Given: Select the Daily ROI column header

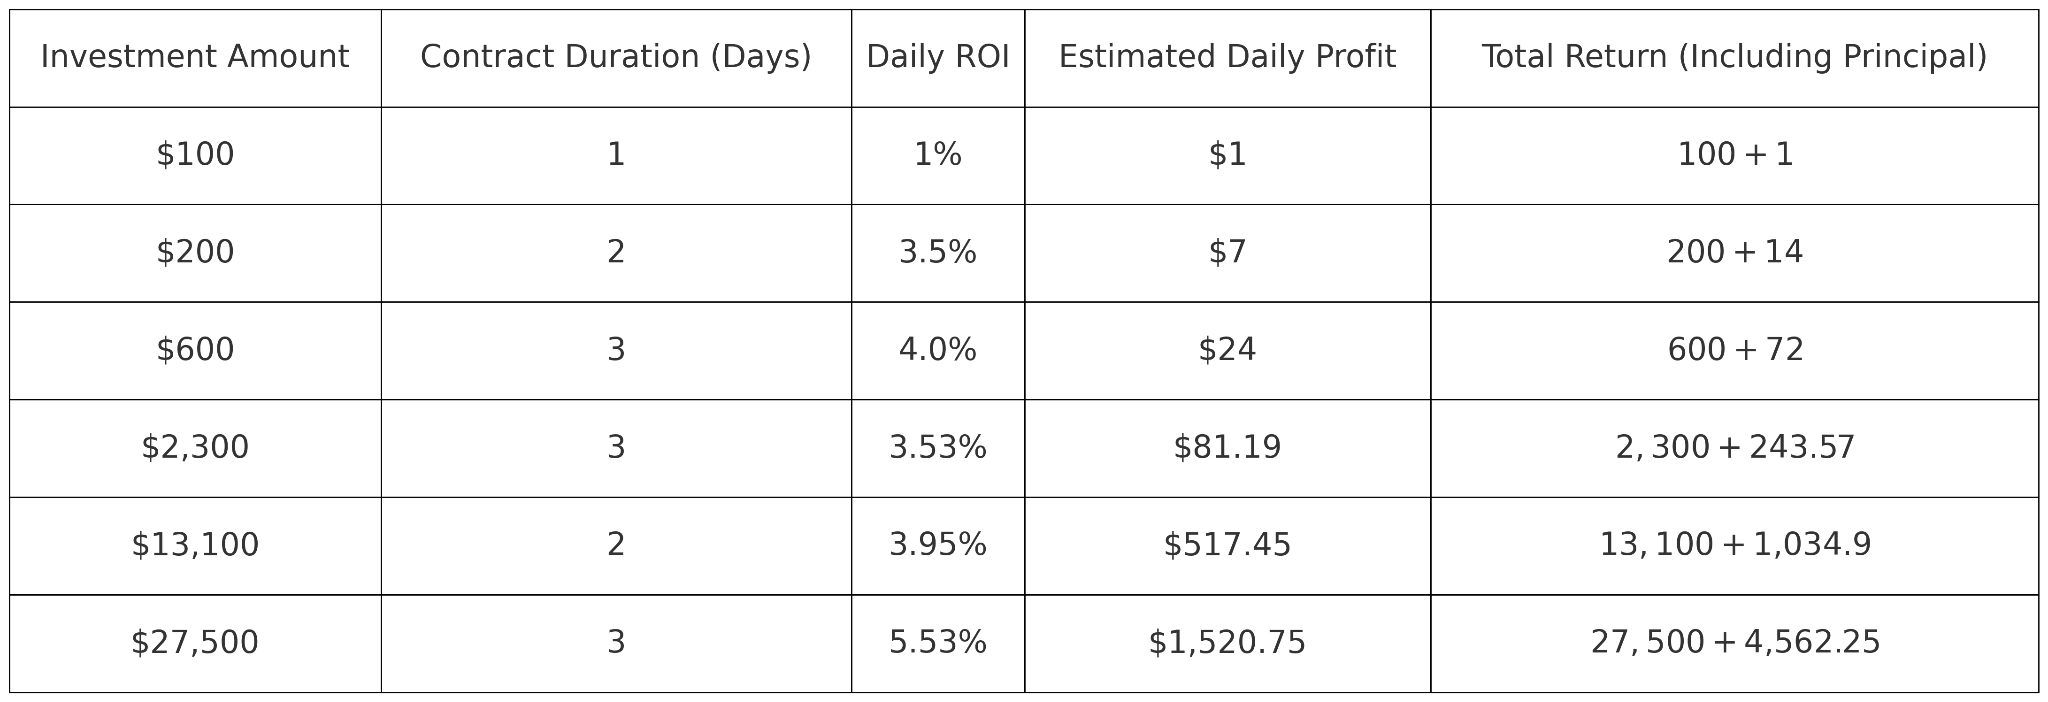Looking at the screenshot, I should pos(937,57).
